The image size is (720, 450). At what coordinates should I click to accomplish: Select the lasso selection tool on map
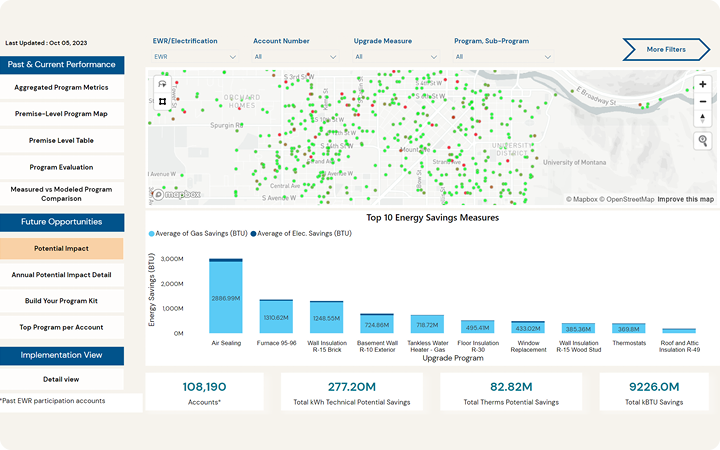pos(162,85)
